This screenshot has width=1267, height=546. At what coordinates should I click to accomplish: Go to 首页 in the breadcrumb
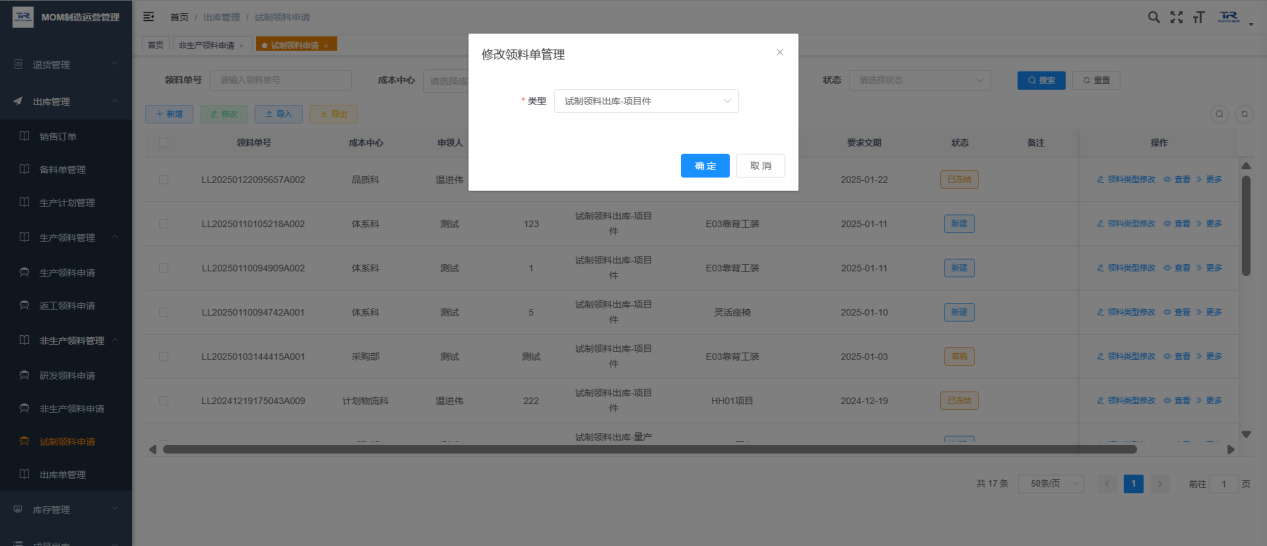pos(179,18)
